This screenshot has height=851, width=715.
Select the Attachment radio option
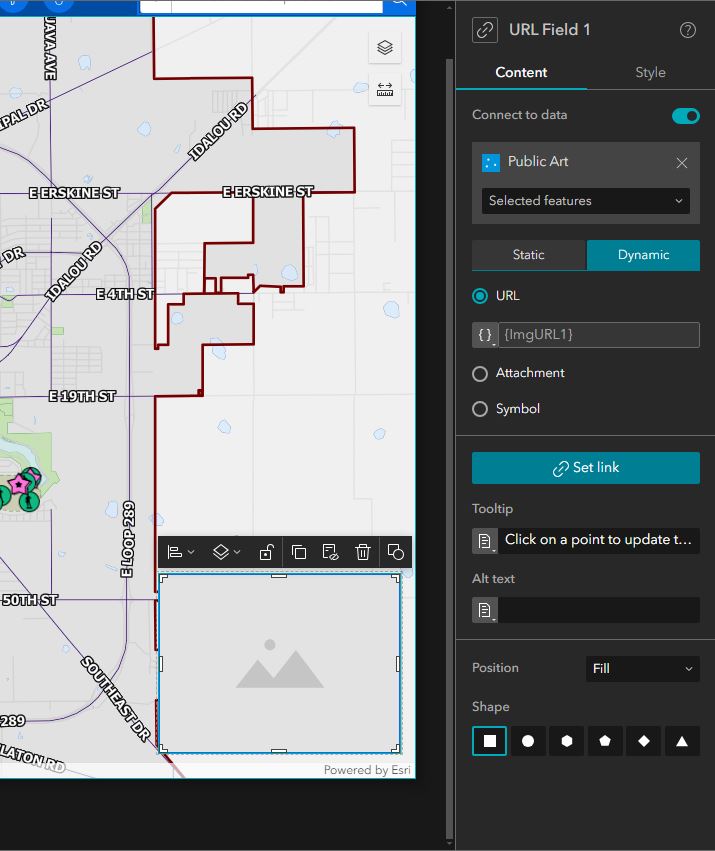coord(480,373)
